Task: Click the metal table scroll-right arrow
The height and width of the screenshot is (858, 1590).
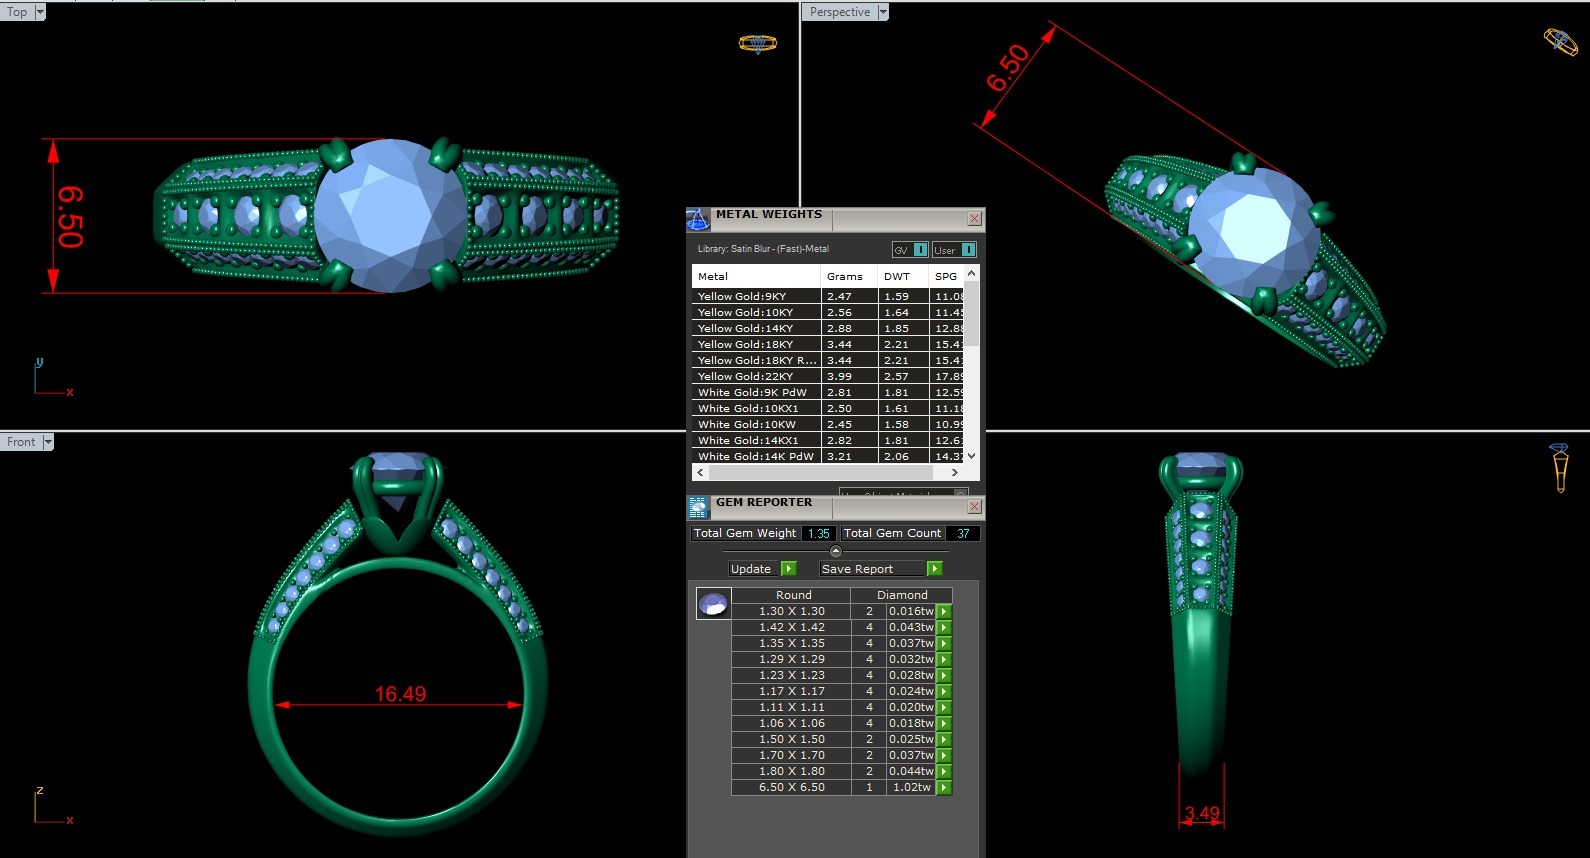Action: pyautogui.click(x=955, y=472)
